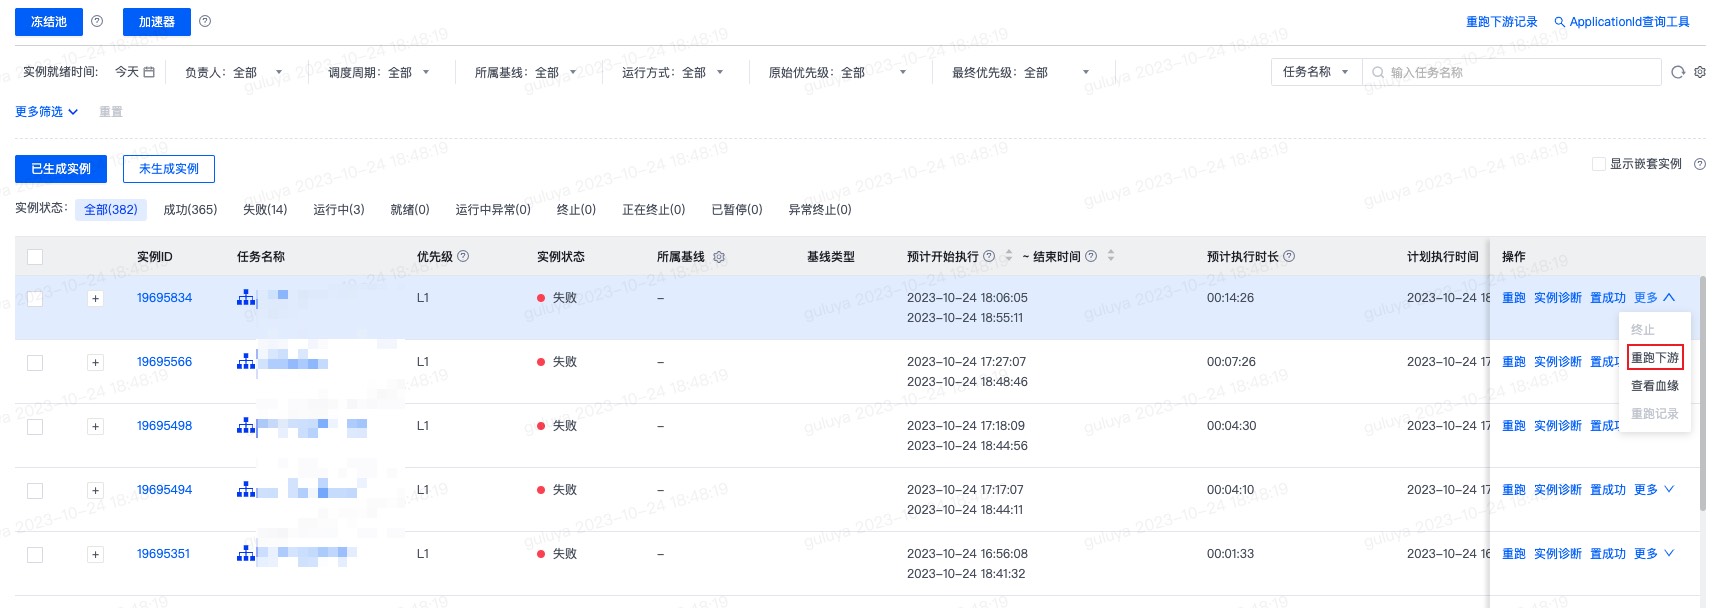Tick checkbox for instance 19695351
Viewport: 1730px width, 608px height.
click(35, 554)
